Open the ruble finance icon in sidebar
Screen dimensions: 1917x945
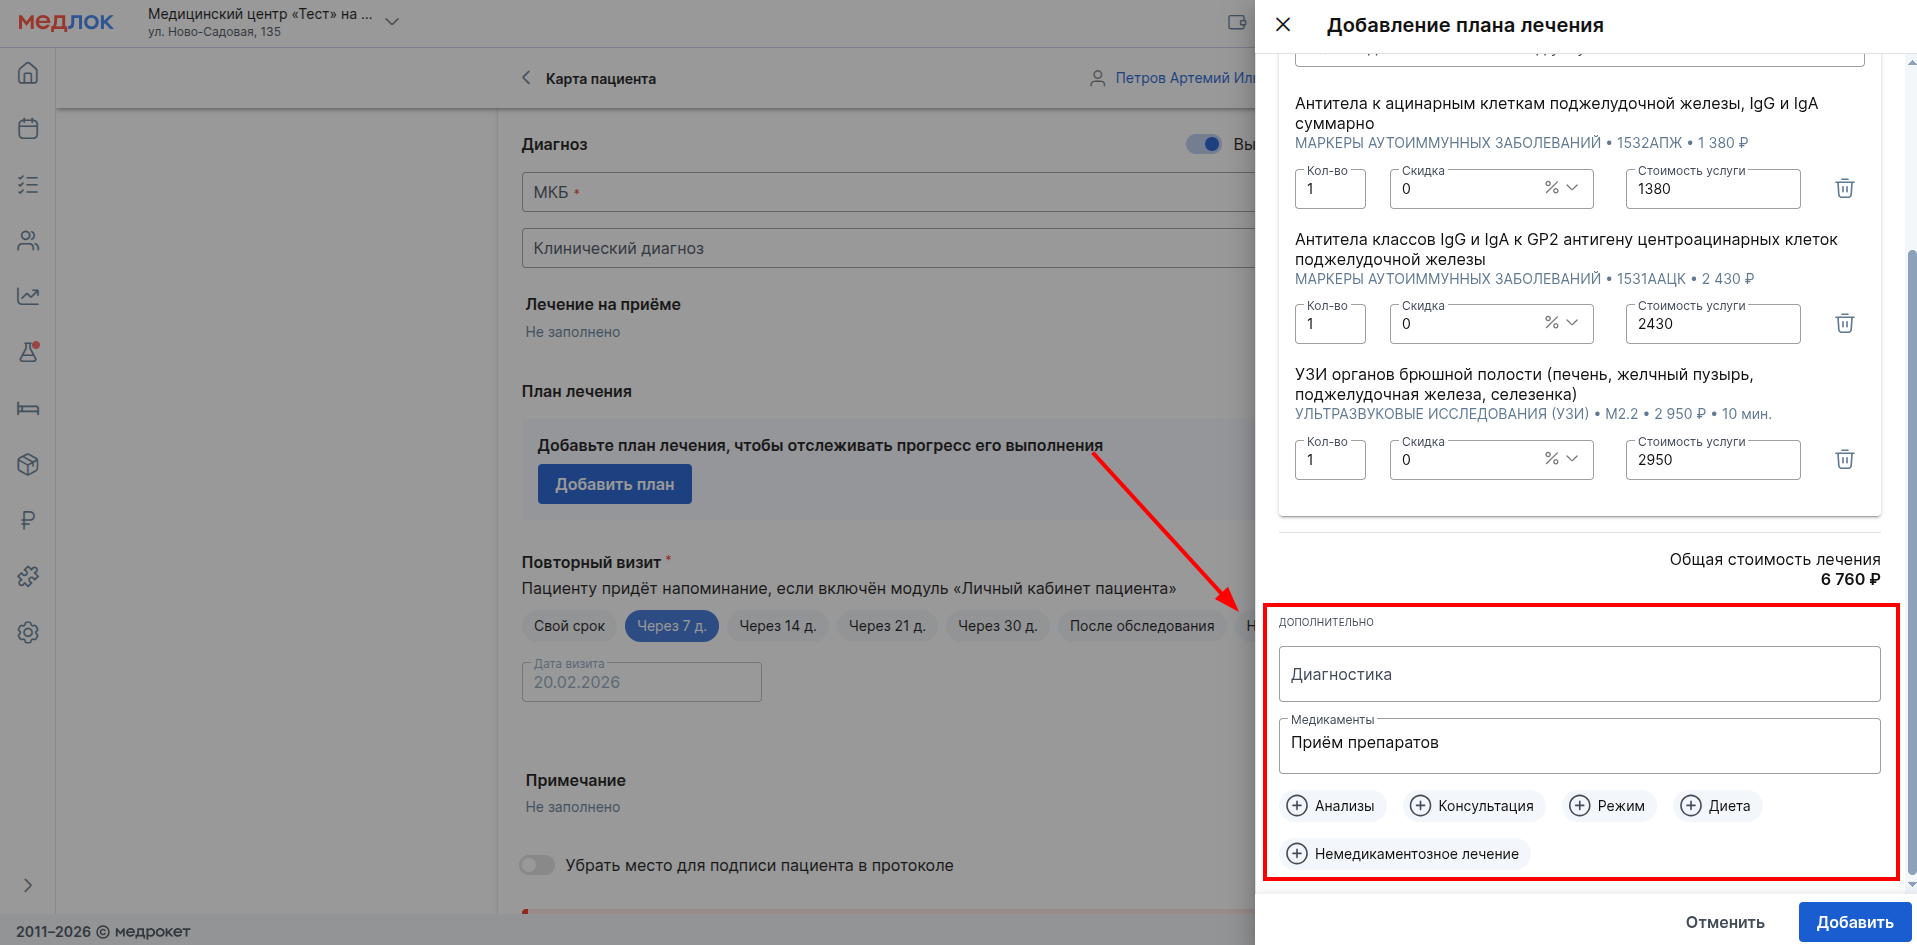(28, 520)
